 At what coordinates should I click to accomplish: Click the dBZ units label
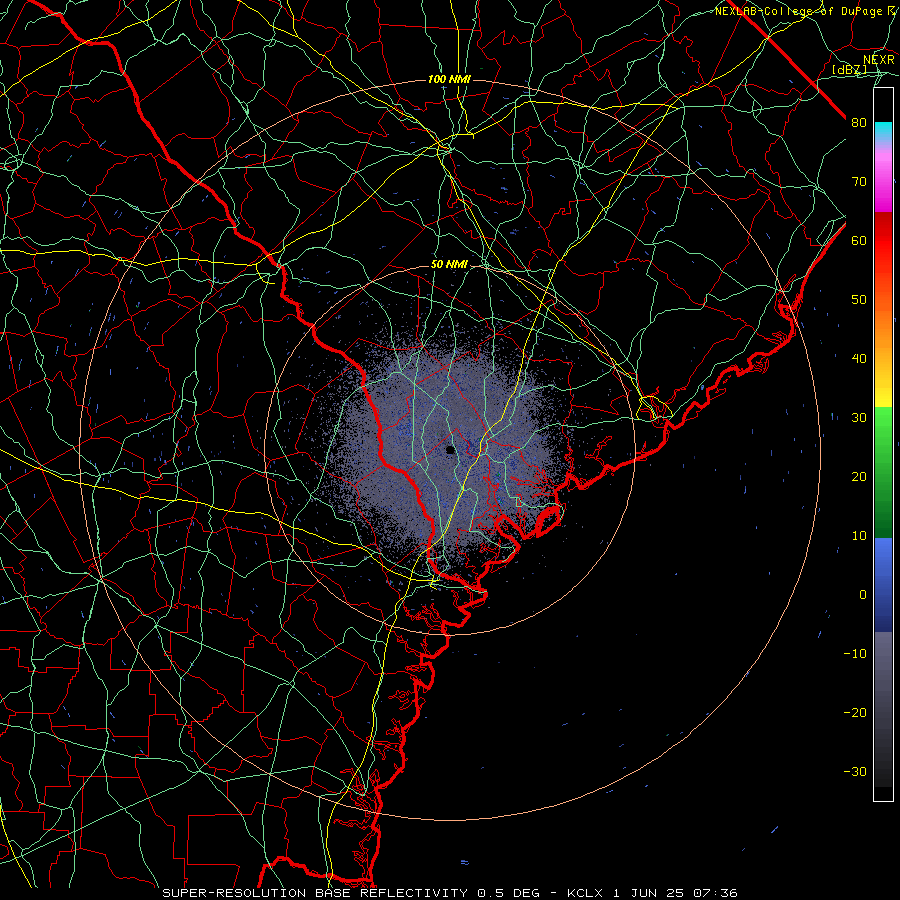849,70
